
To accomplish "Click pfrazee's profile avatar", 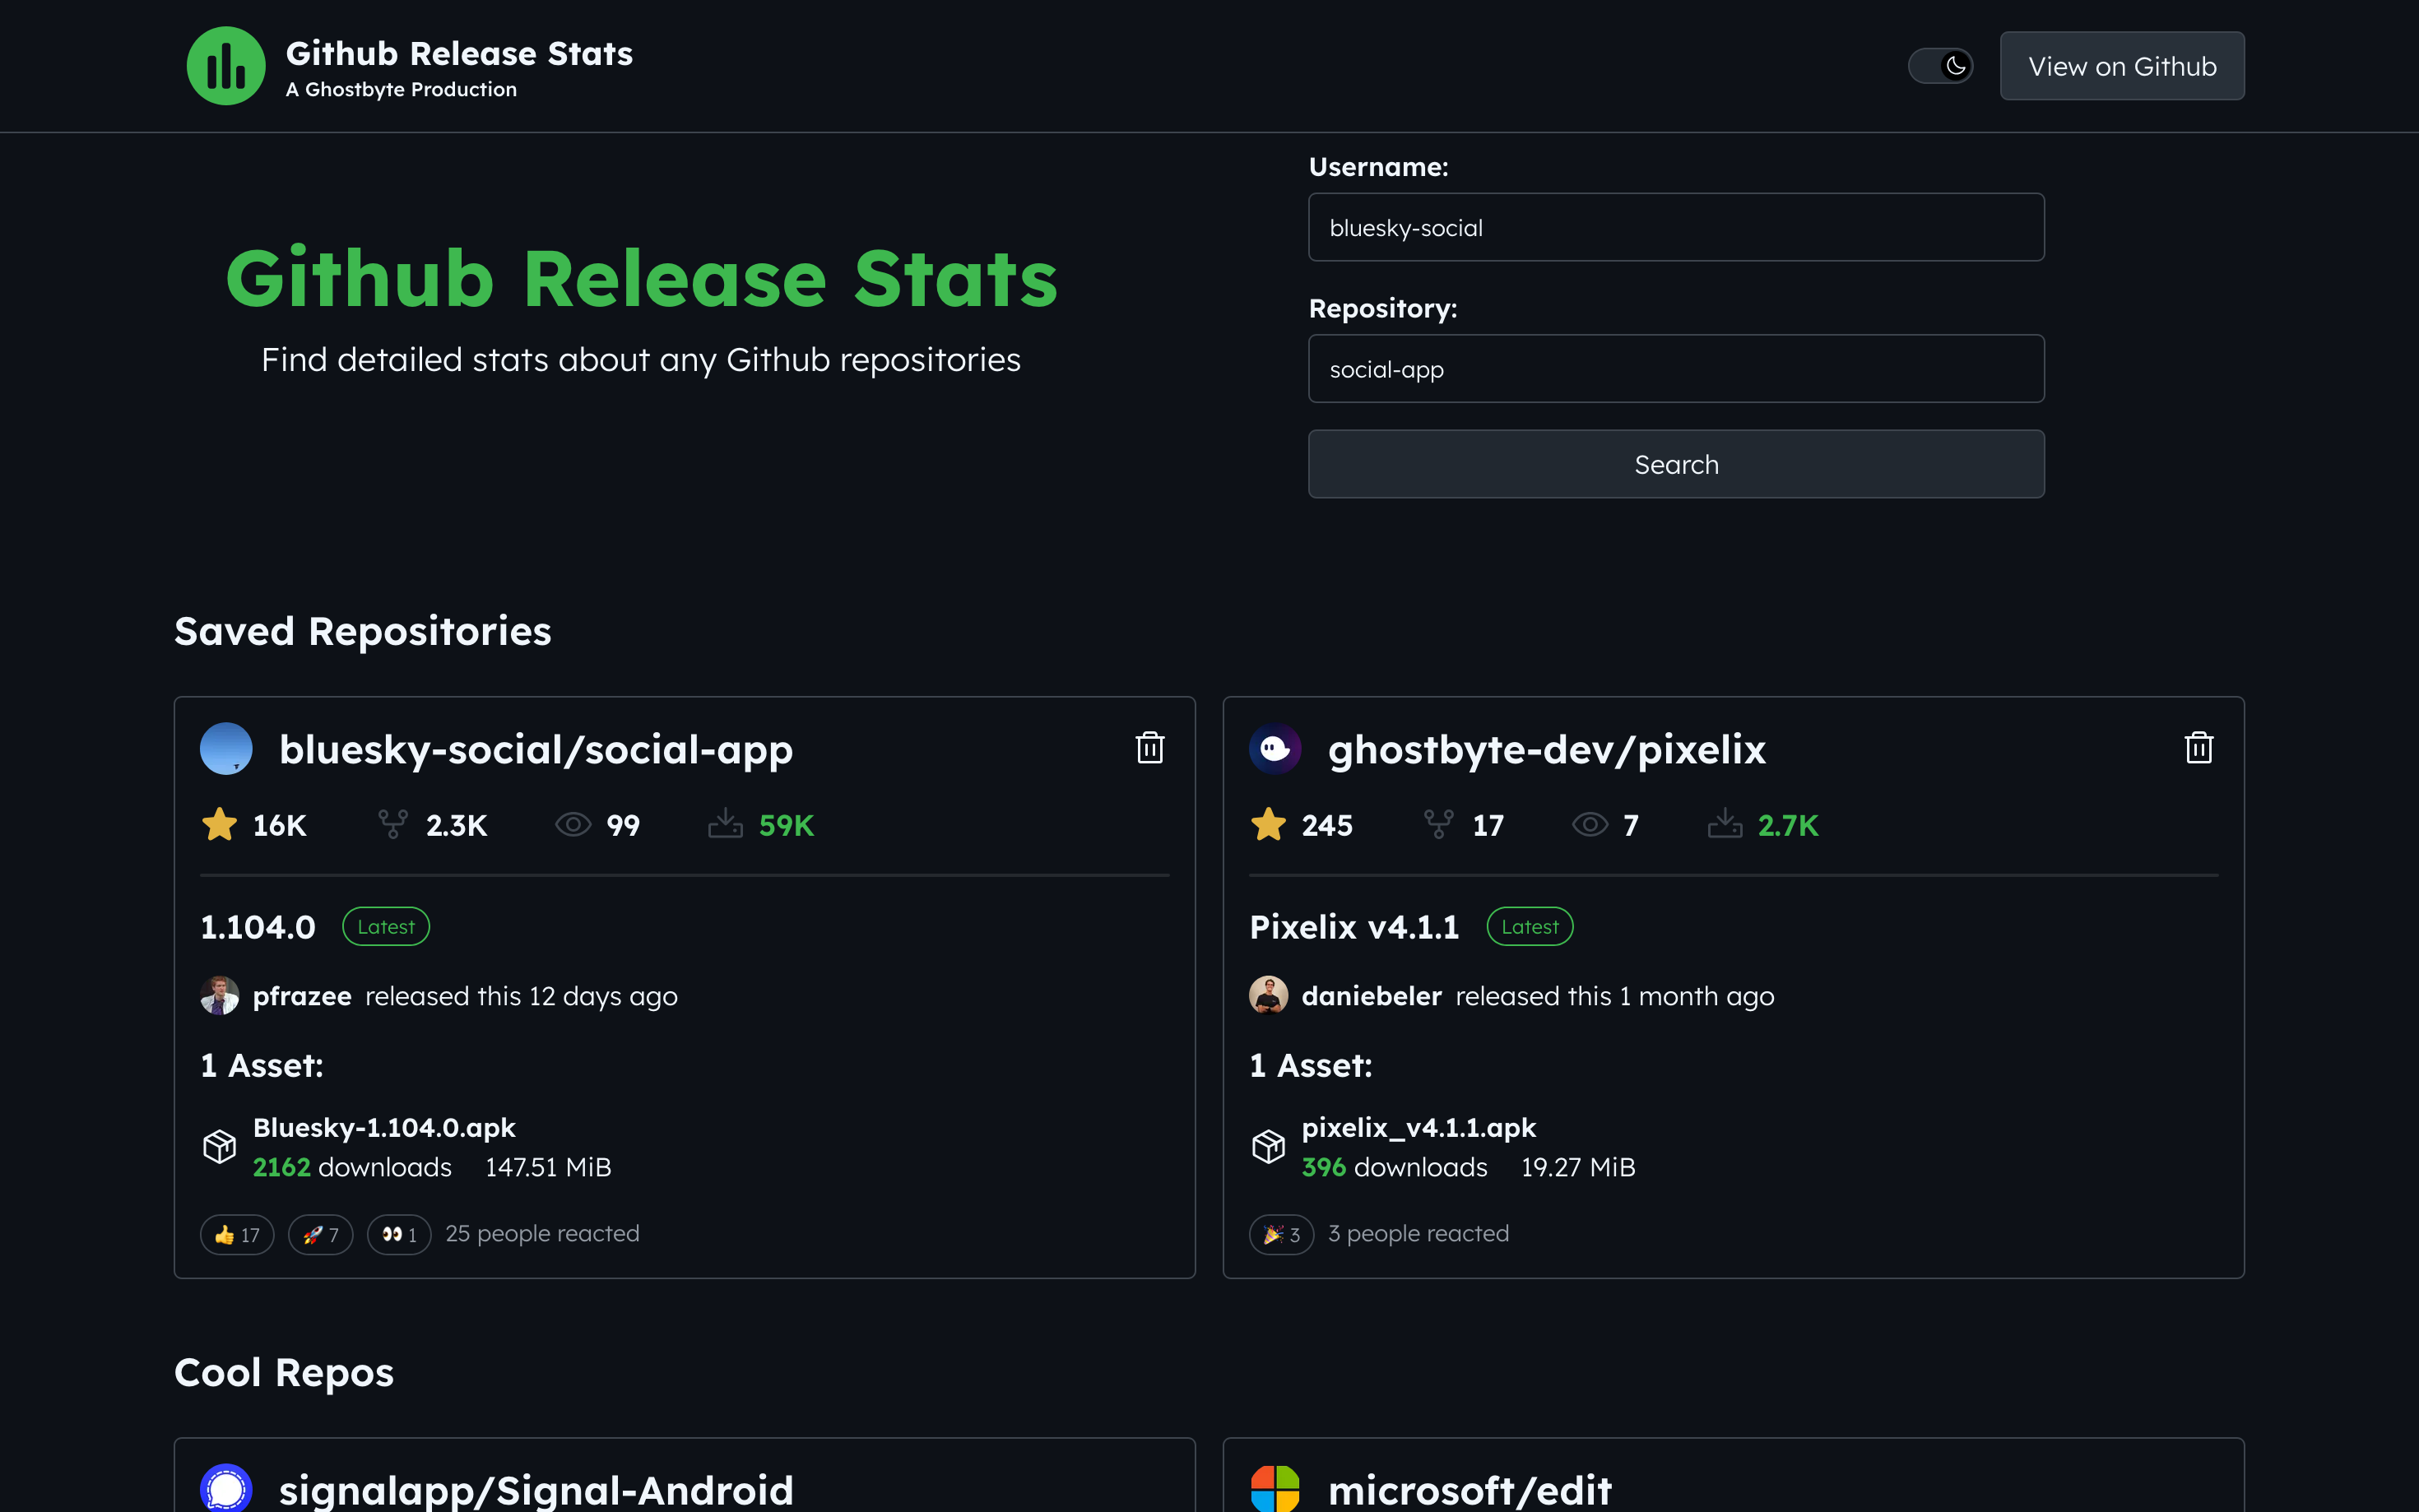I will pyautogui.click(x=220, y=996).
